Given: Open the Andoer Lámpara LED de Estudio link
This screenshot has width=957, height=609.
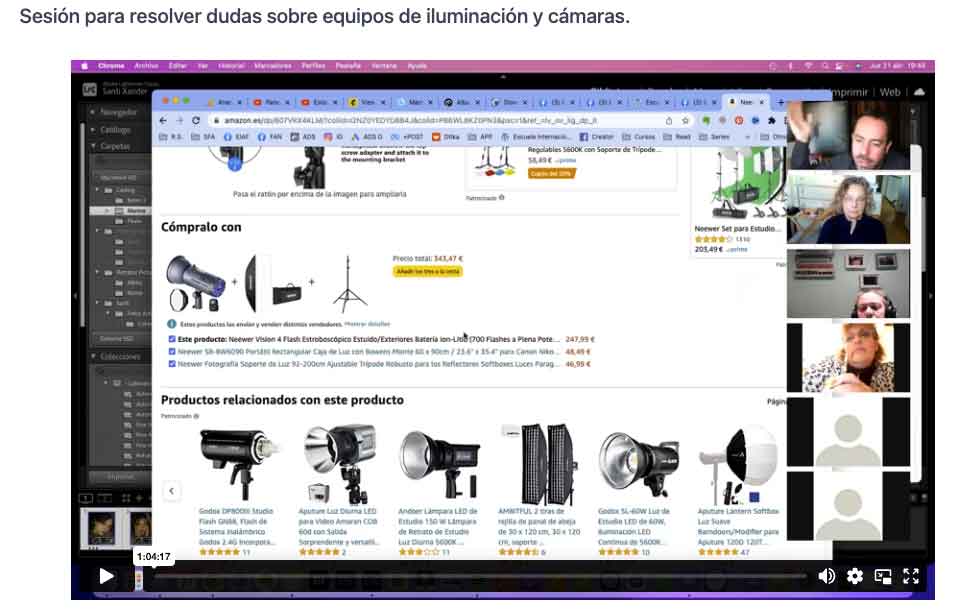Looking at the screenshot, I should 438,526.
